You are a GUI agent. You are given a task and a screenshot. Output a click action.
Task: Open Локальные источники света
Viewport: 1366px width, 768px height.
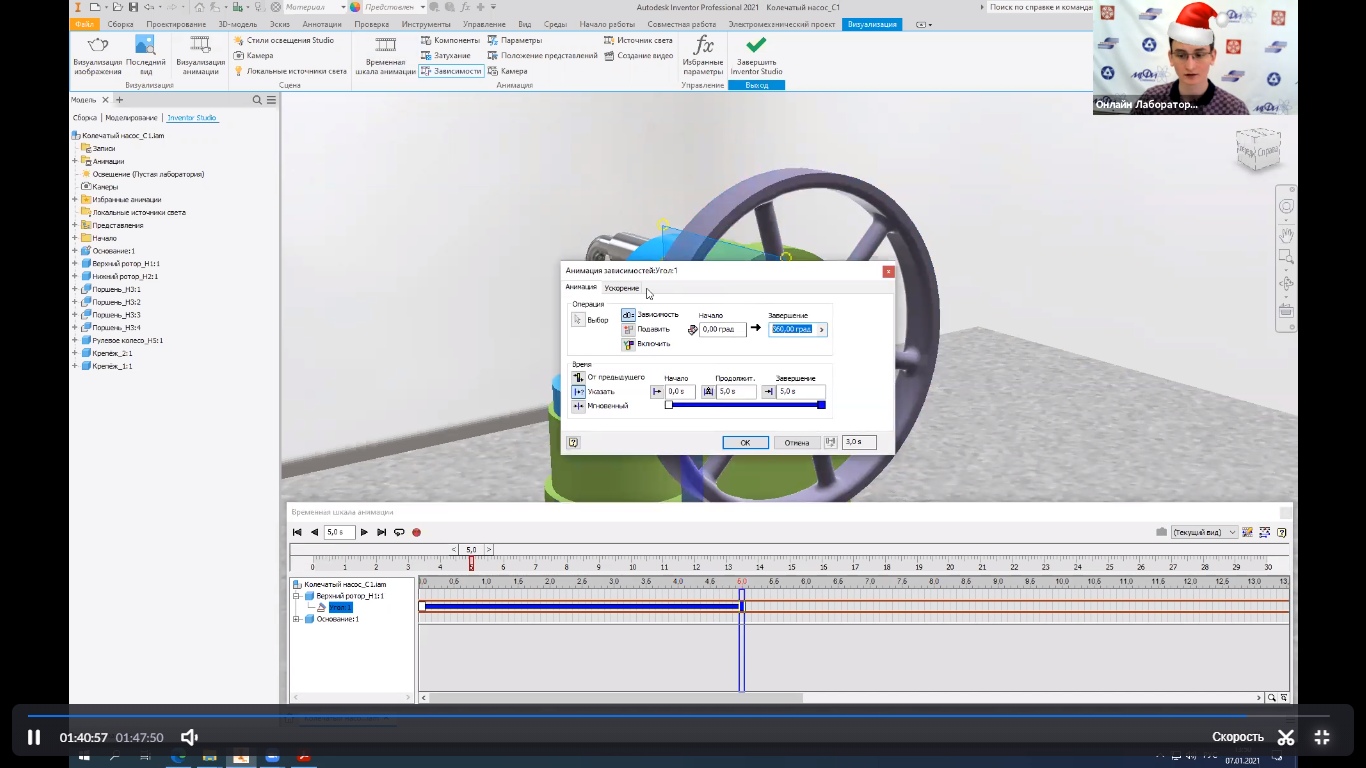pyautogui.click(x=290, y=71)
